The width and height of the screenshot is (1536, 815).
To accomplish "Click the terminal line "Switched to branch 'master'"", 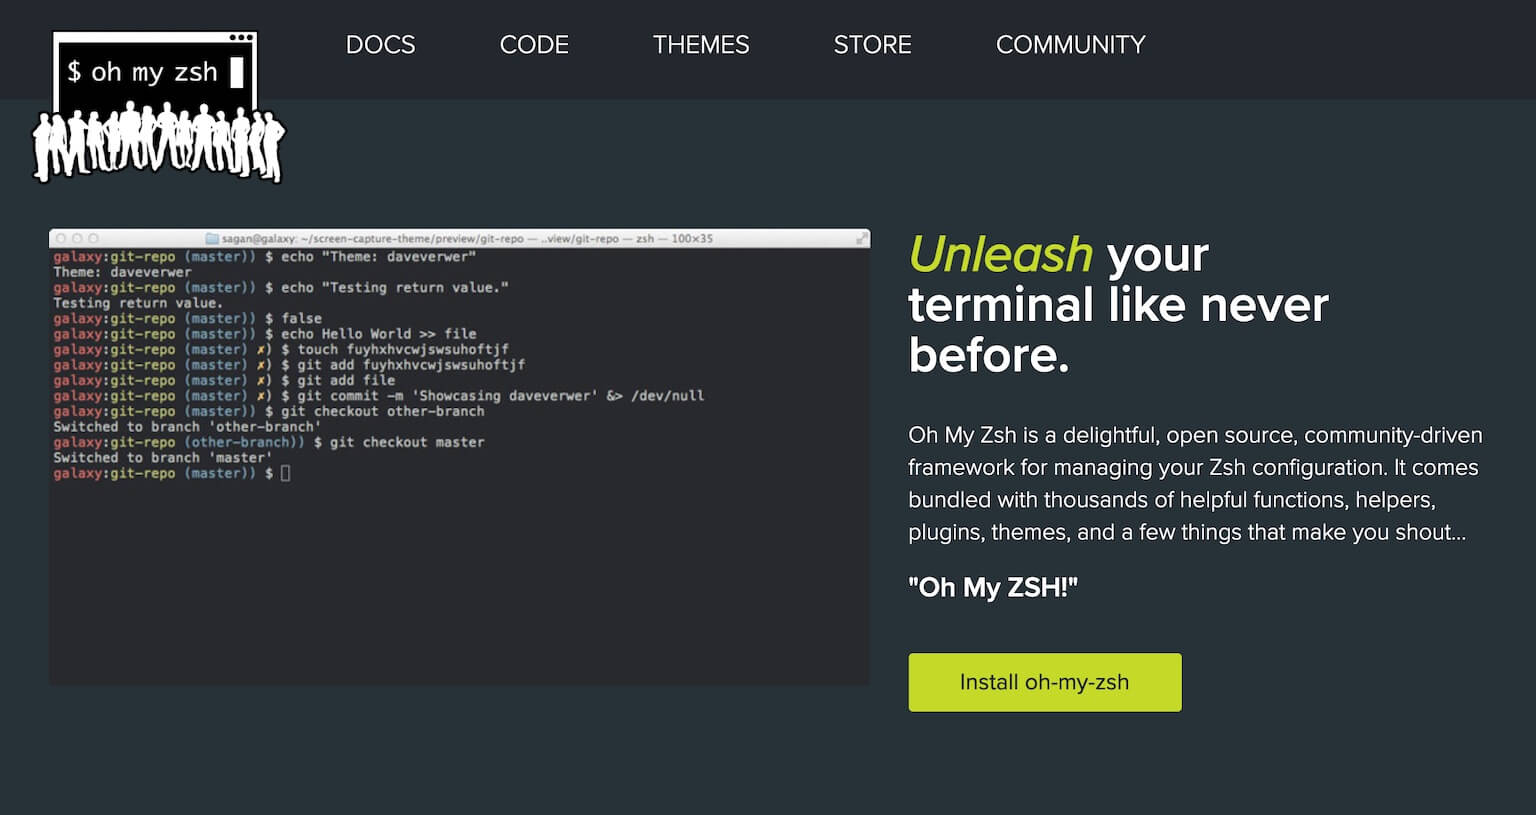I will click(x=162, y=458).
